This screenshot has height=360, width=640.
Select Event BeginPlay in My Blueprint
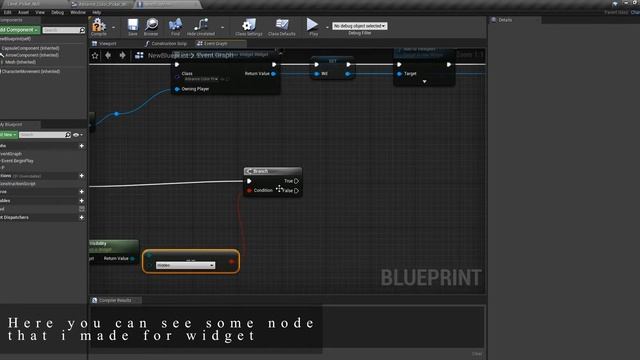[17, 161]
